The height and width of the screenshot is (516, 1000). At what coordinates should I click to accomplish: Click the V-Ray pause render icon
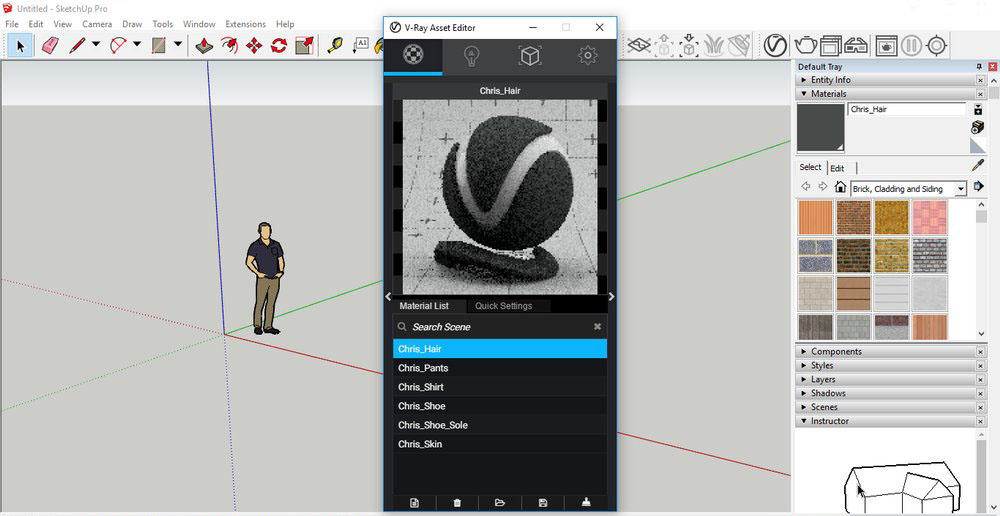point(911,45)
